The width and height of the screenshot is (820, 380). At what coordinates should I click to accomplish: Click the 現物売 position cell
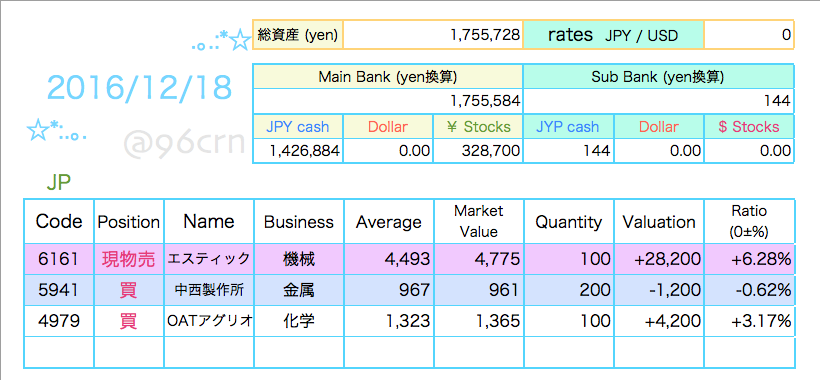pyautogui.click(x=129, y=259)
